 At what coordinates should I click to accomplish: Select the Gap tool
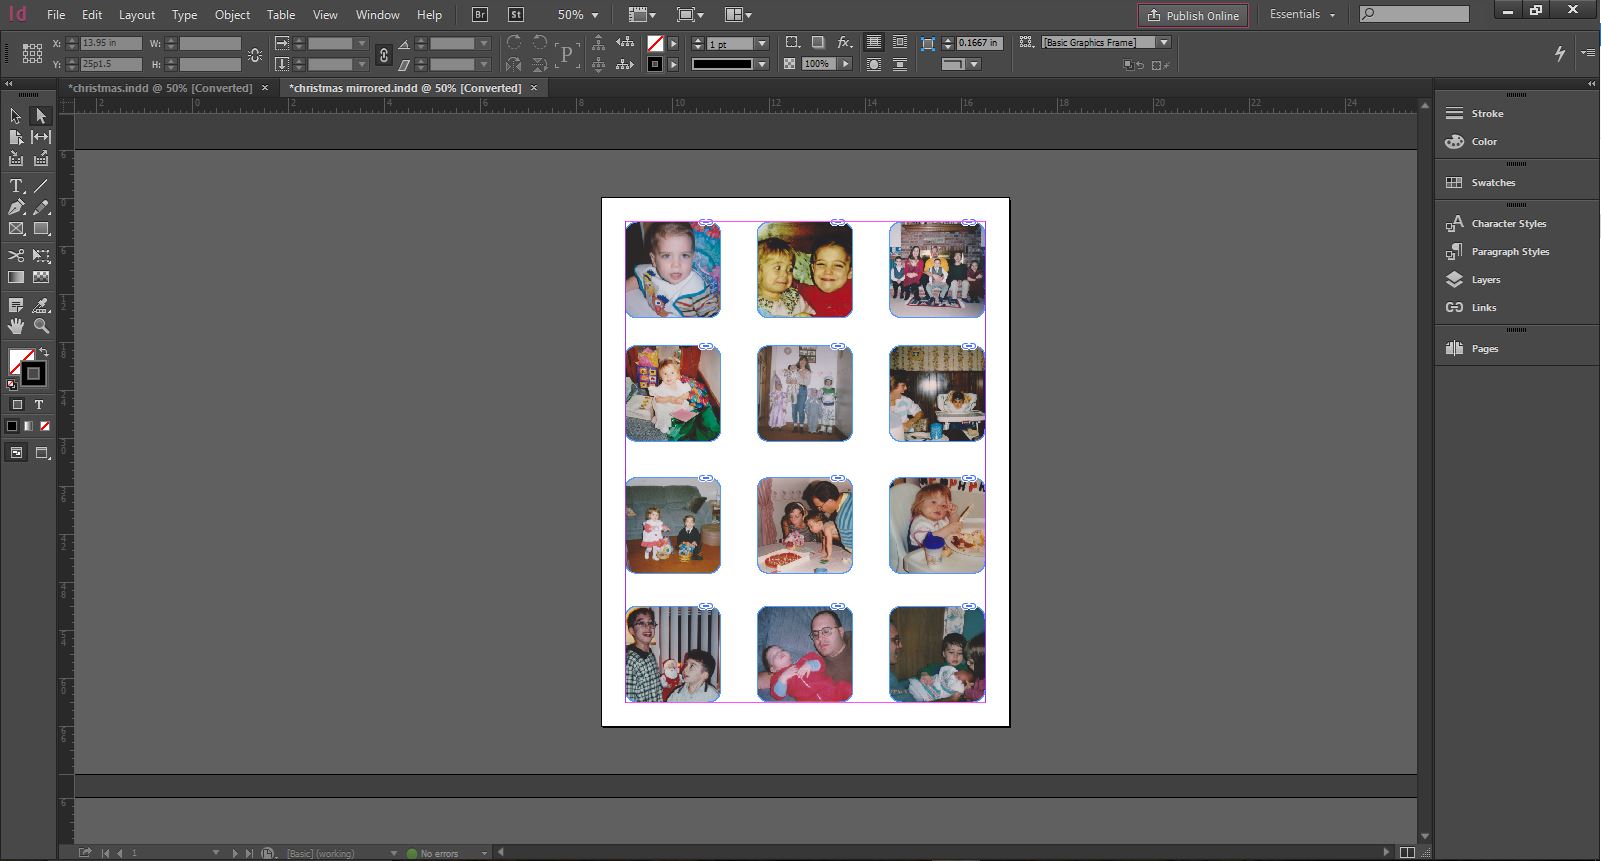[41, 137]
